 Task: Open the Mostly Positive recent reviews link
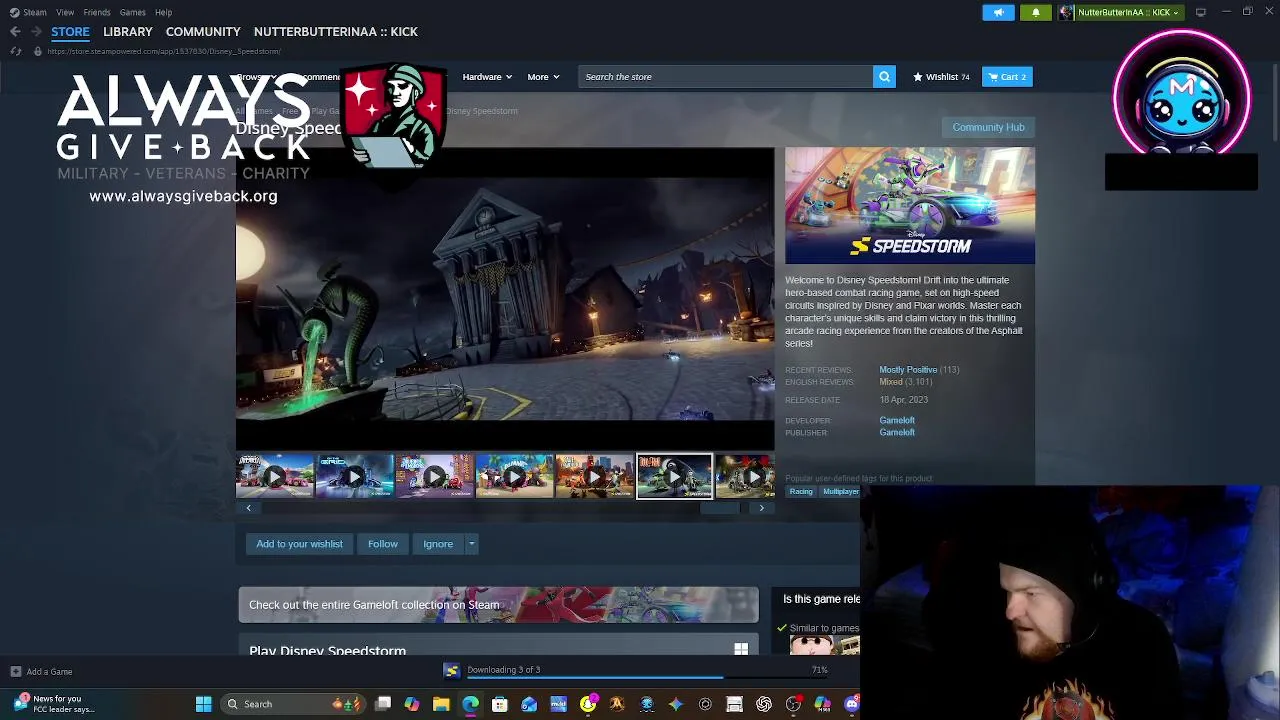point(908,370)
